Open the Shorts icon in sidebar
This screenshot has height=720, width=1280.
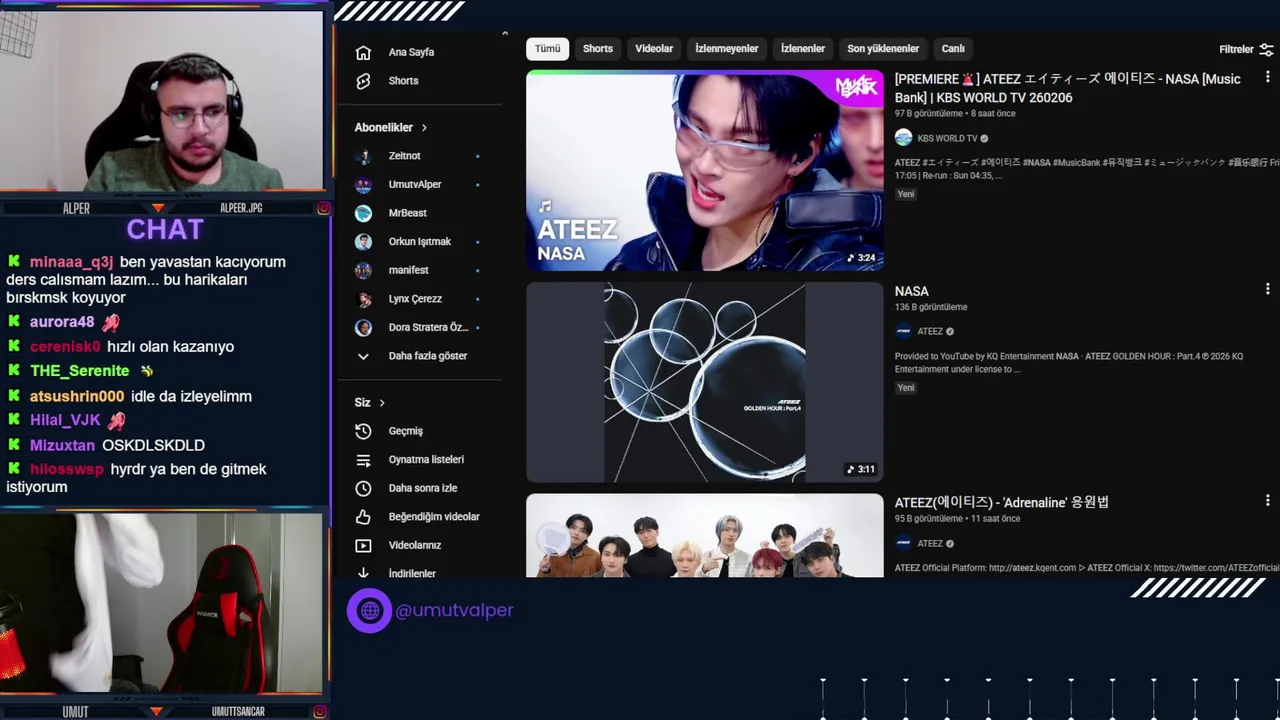point(363,81)
